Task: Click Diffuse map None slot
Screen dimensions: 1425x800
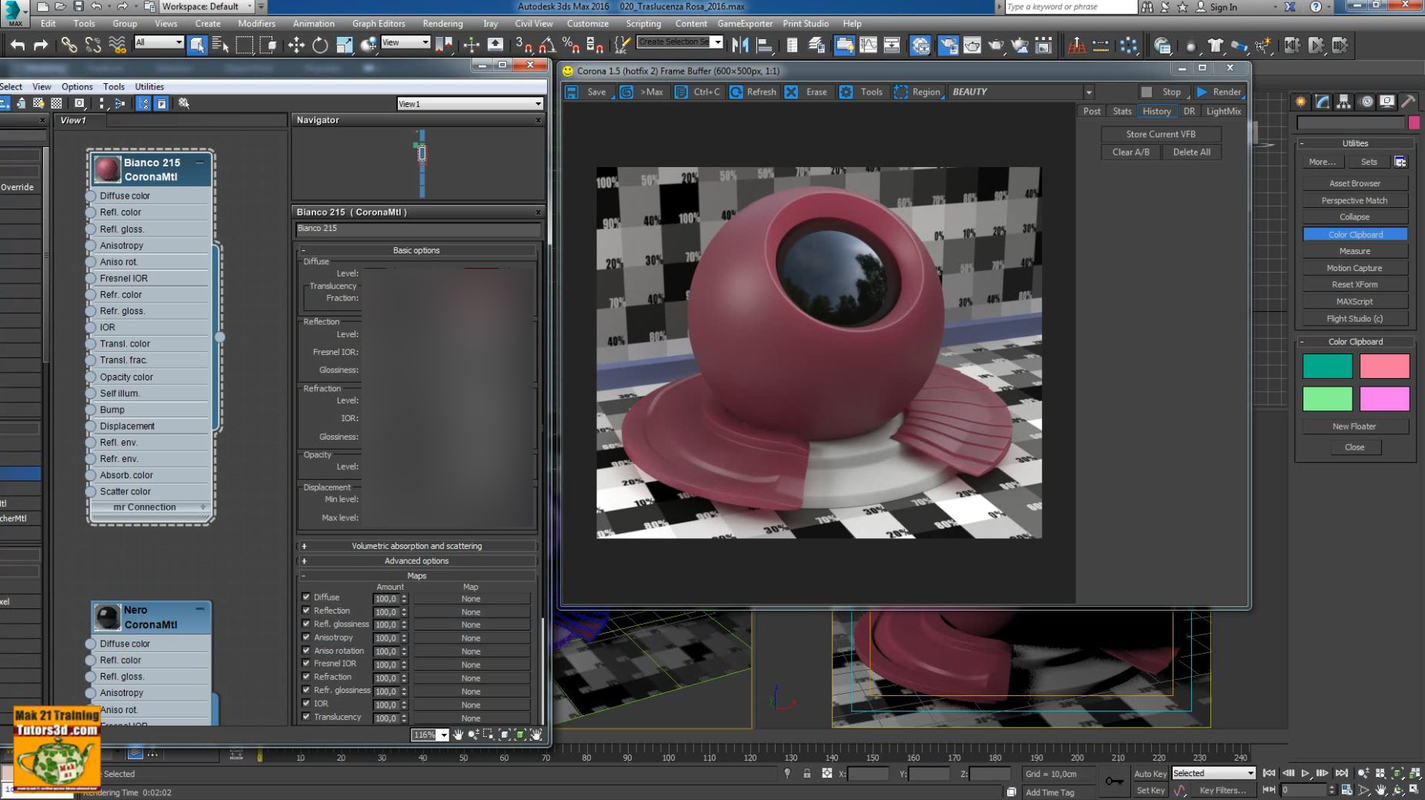Action: click(471, 598)
